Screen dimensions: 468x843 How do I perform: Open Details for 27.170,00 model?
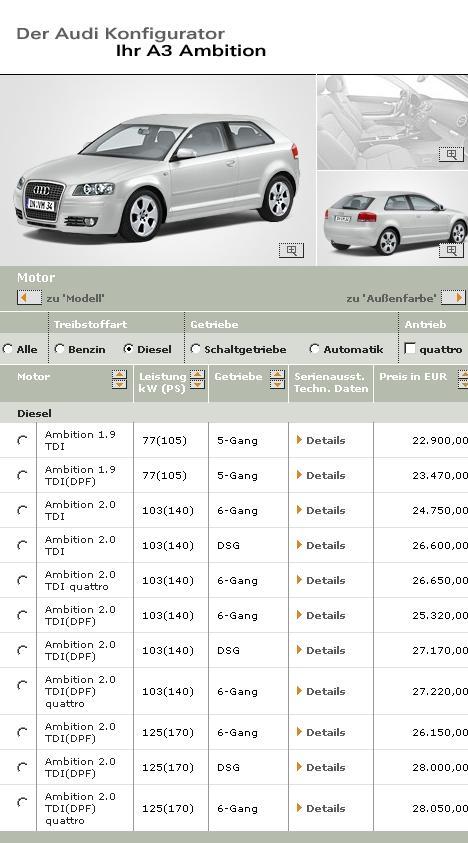(321, 650)
